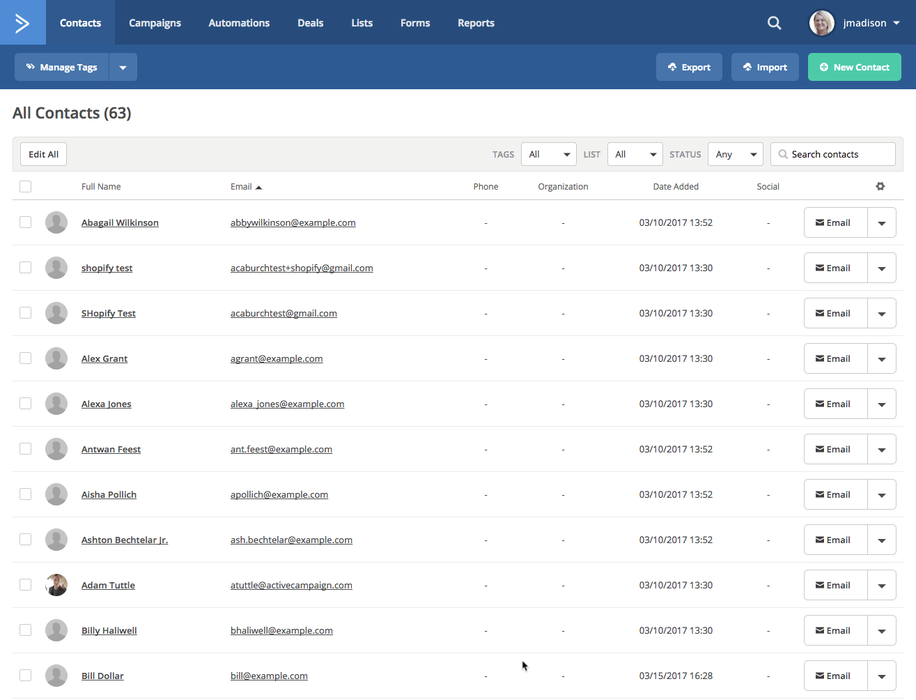Open the Reports tab

(476, 23)
